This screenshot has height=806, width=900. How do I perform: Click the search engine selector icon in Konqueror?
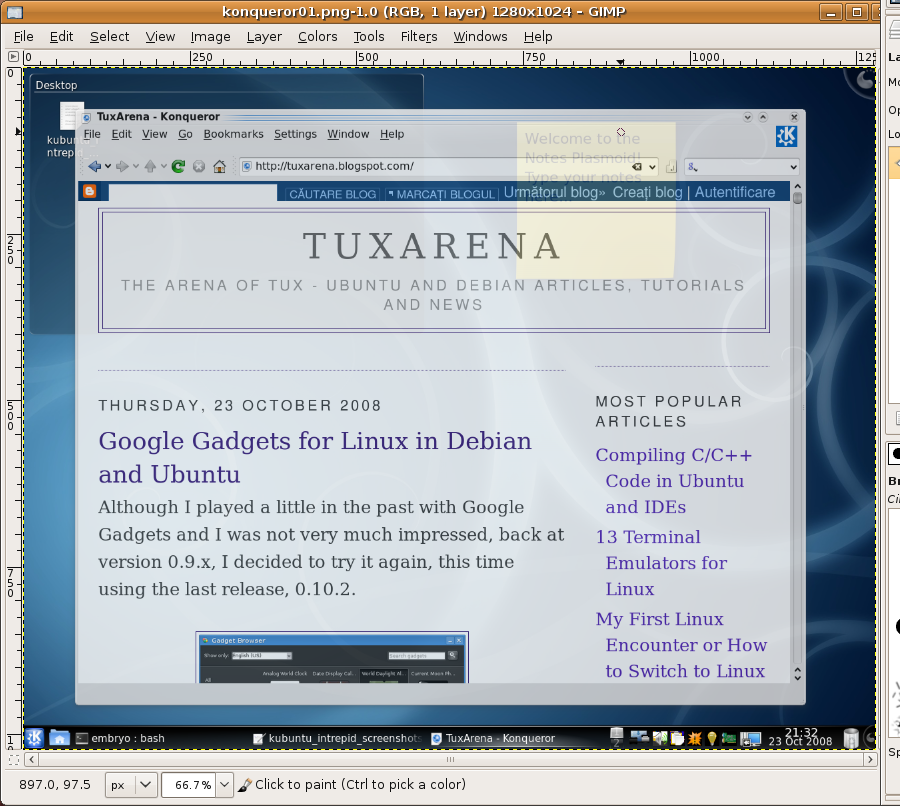point(693,167)
